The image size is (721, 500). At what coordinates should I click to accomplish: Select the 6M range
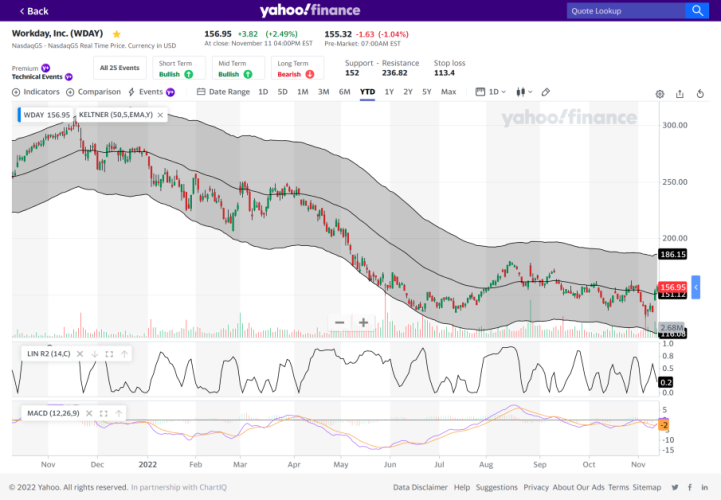pos(344,92)
